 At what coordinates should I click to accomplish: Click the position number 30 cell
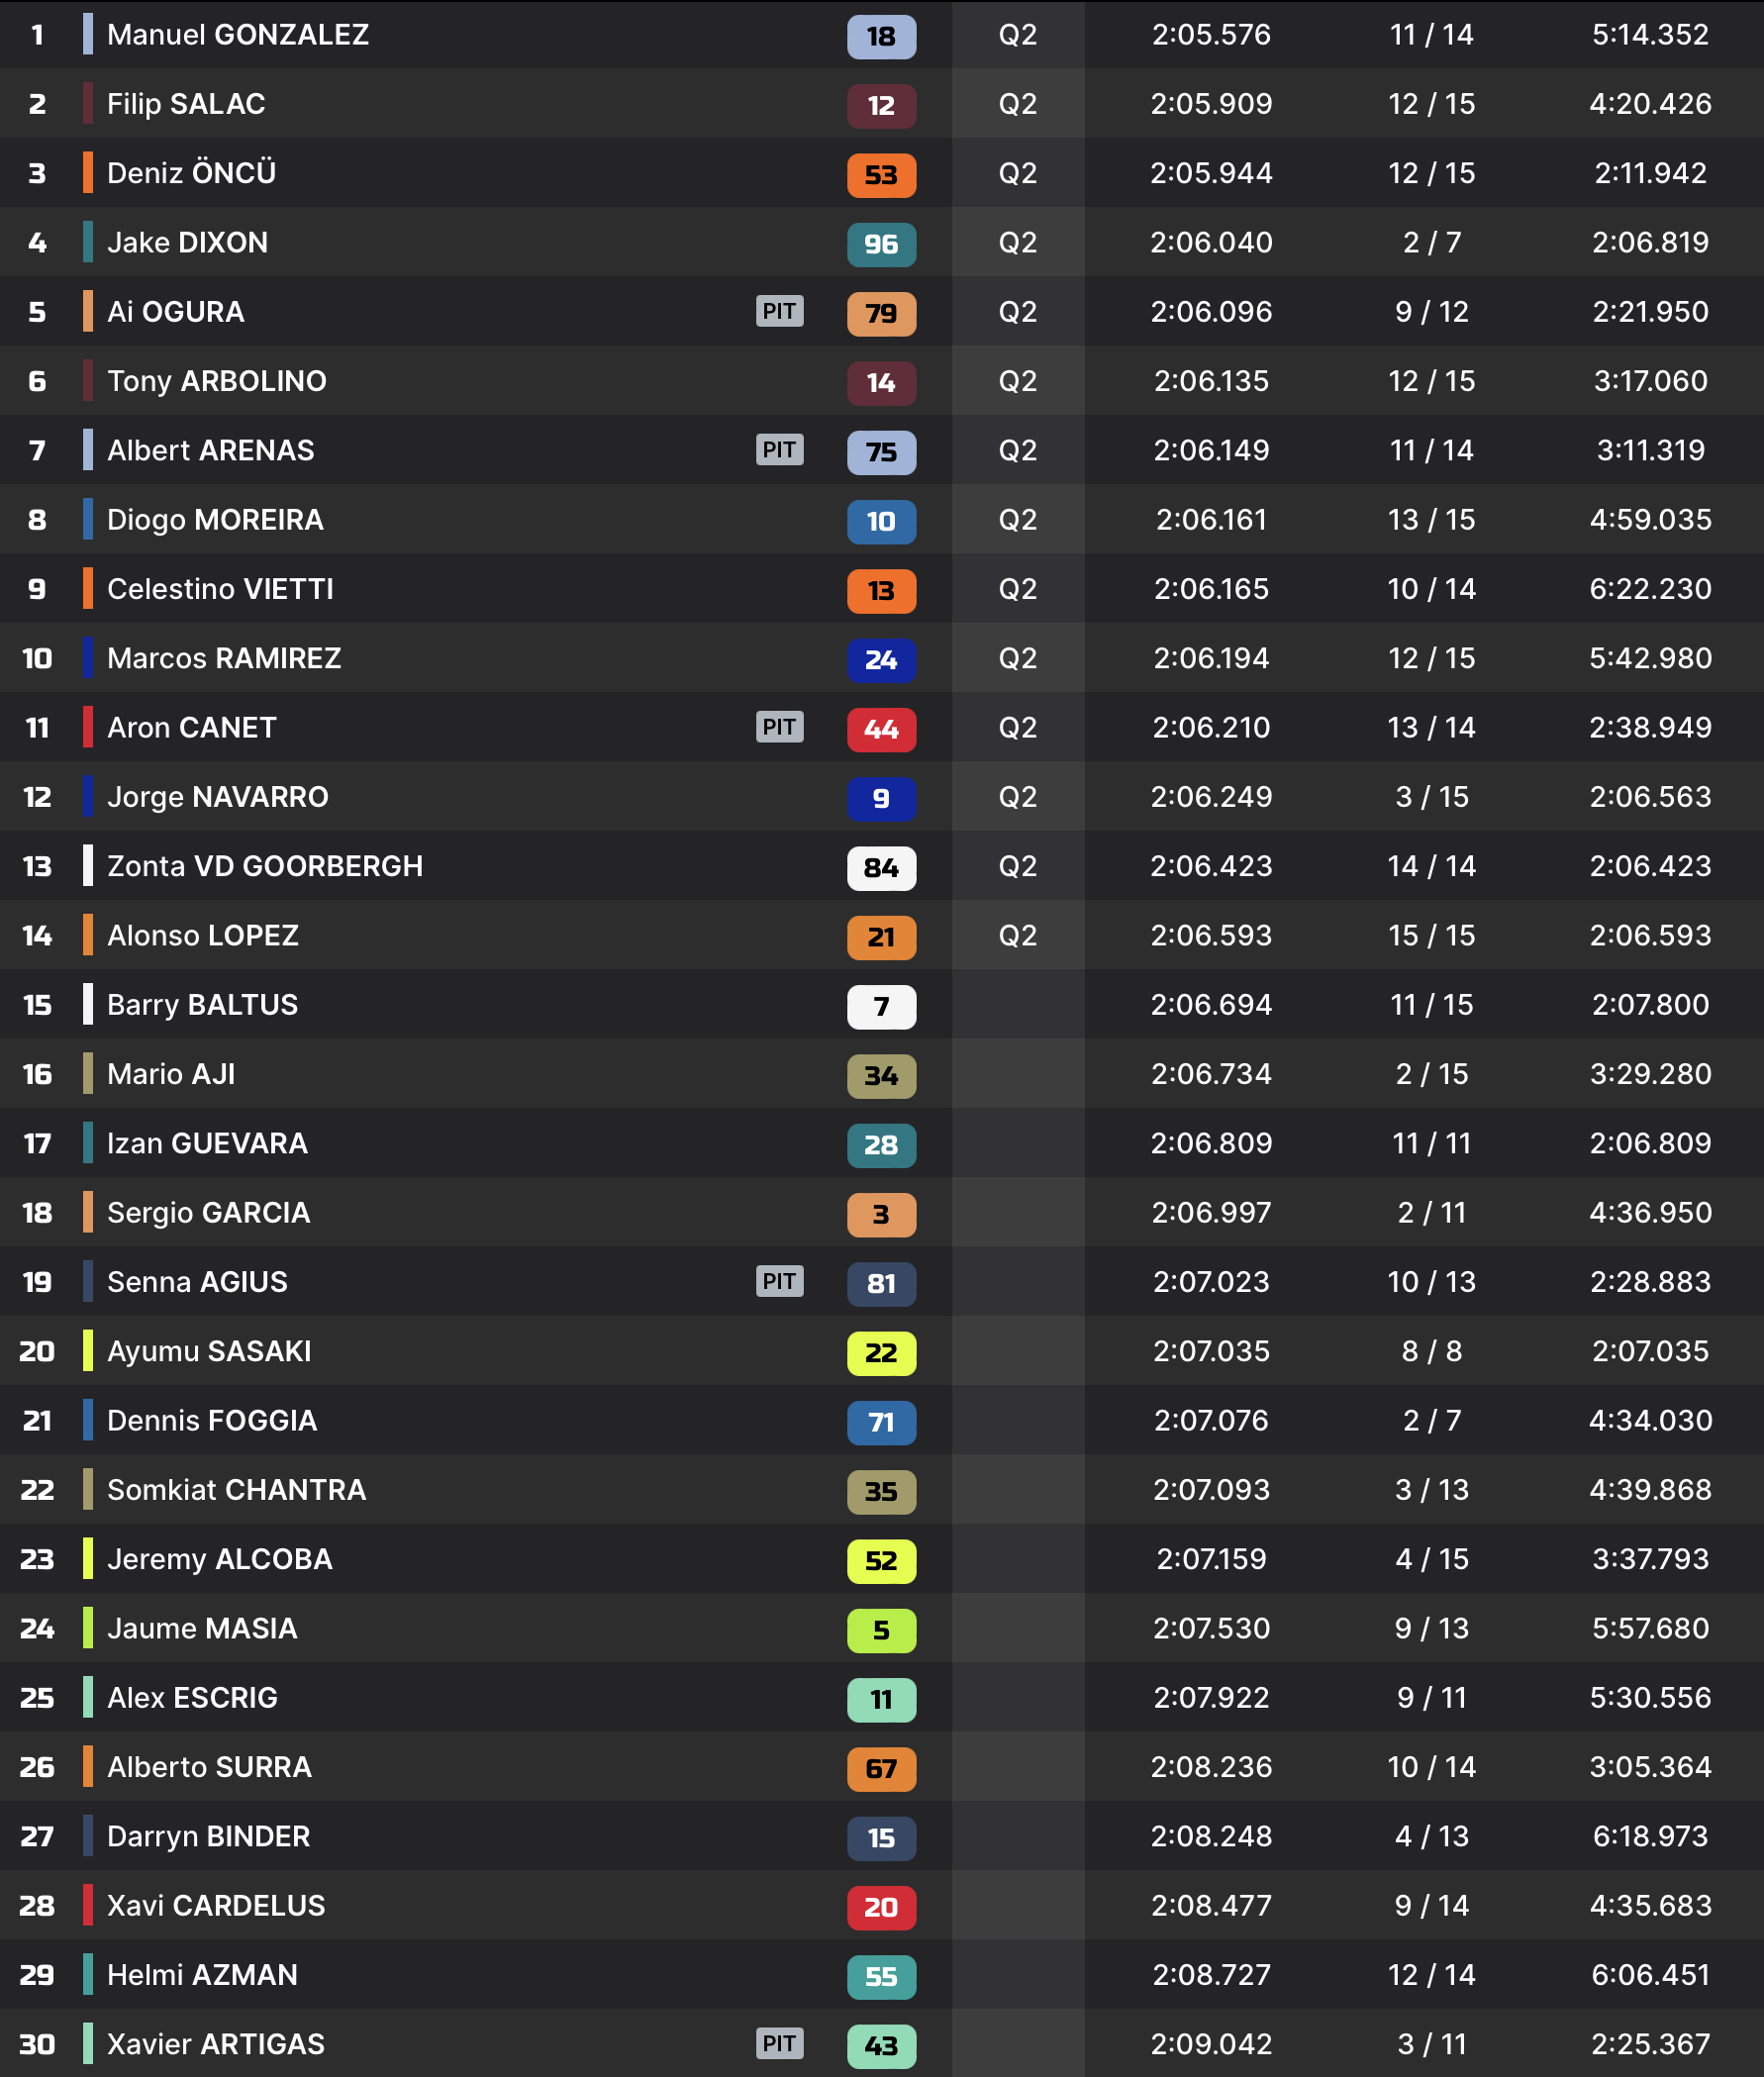37,2044
